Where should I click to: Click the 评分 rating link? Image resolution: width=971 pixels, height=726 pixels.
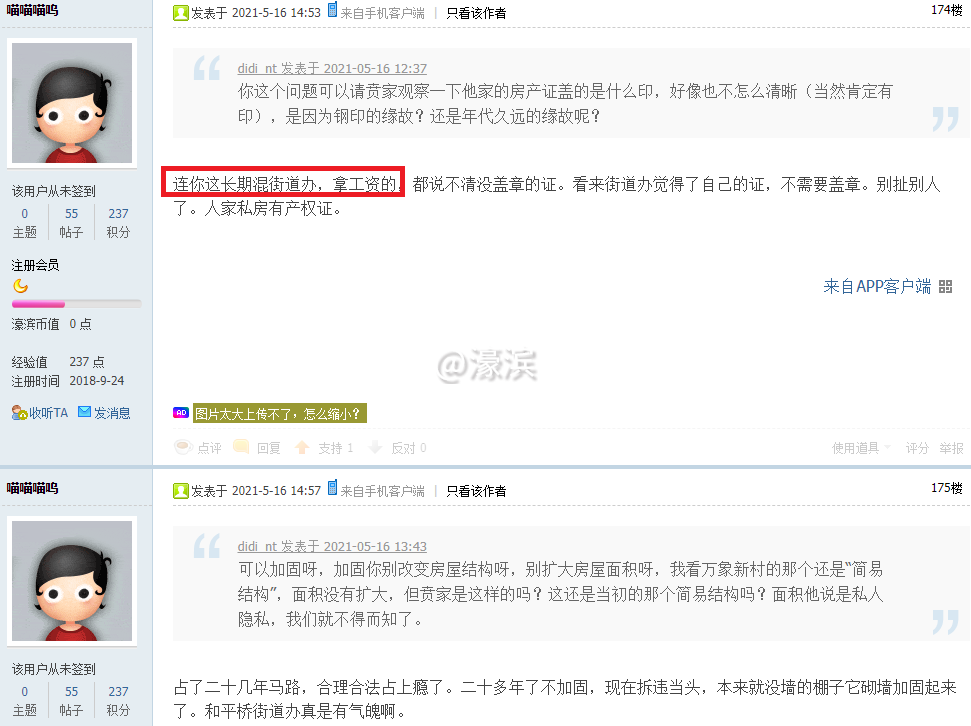point(917,448)
